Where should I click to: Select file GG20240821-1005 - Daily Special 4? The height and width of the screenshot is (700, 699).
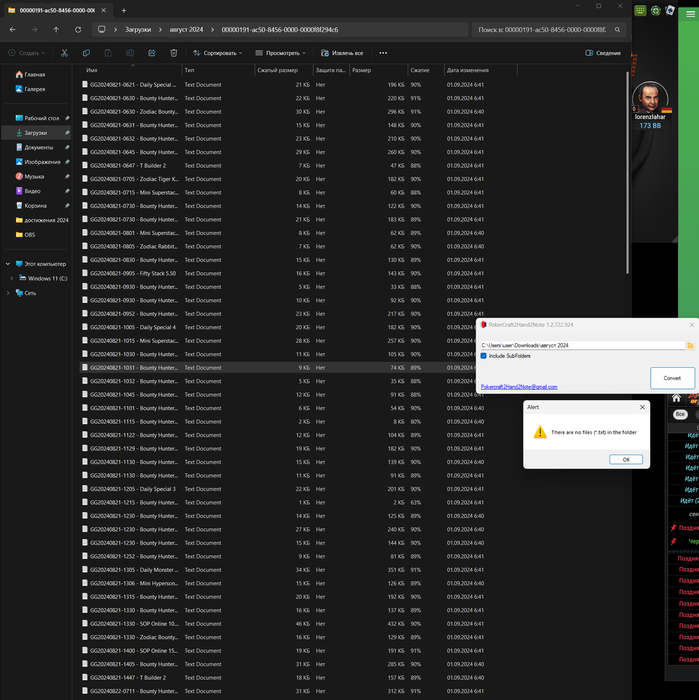[x=133, y=327]
